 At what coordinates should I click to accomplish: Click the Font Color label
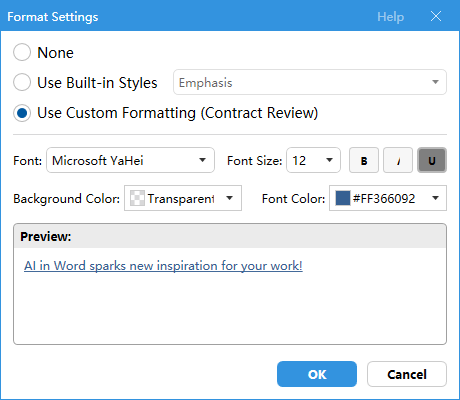[293, 199]
